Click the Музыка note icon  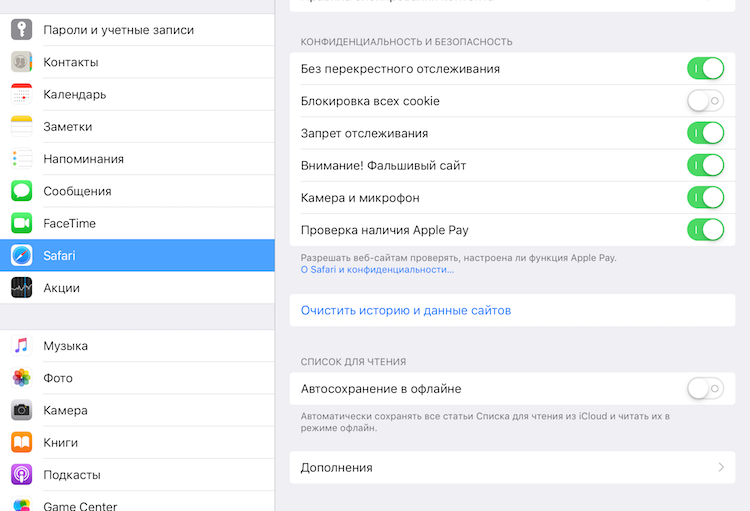tap(22, 345)
